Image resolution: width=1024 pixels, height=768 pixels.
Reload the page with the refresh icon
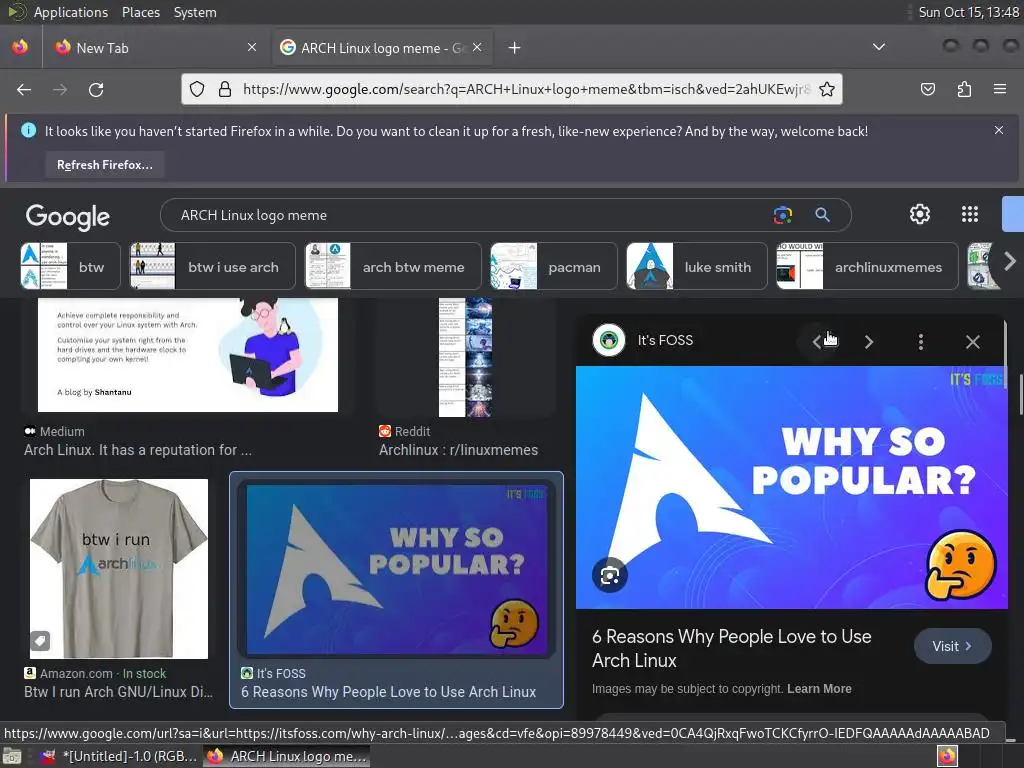point(96,89)
